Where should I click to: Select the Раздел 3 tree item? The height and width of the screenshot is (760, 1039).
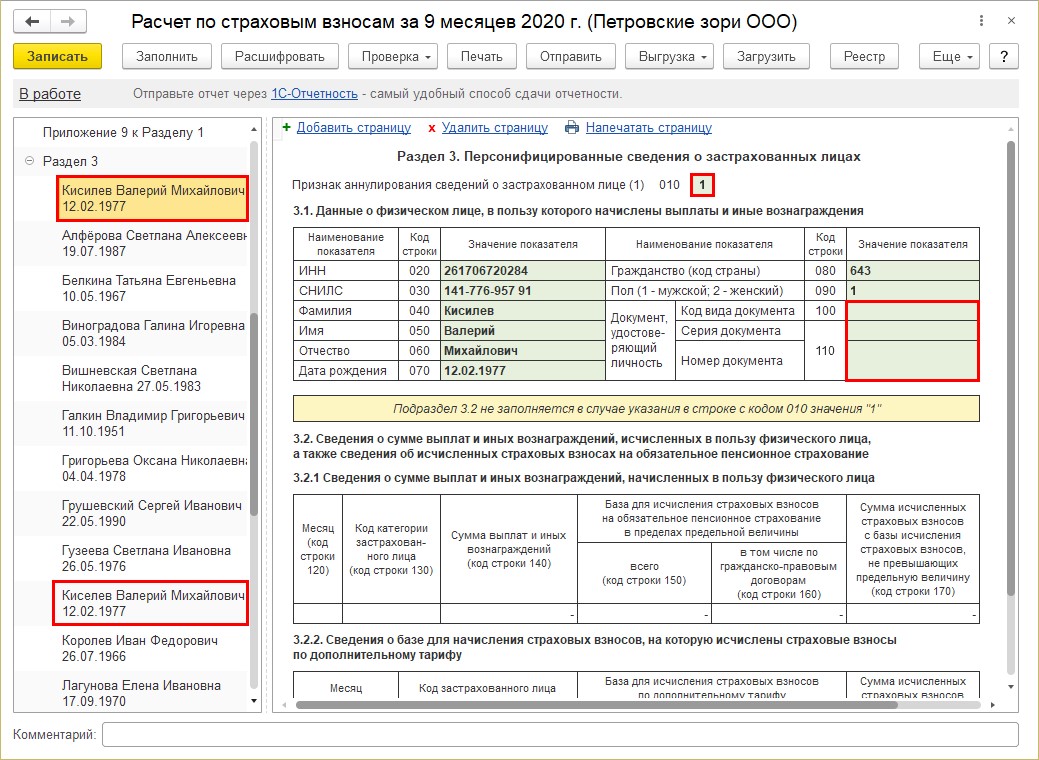click(70, 161)
